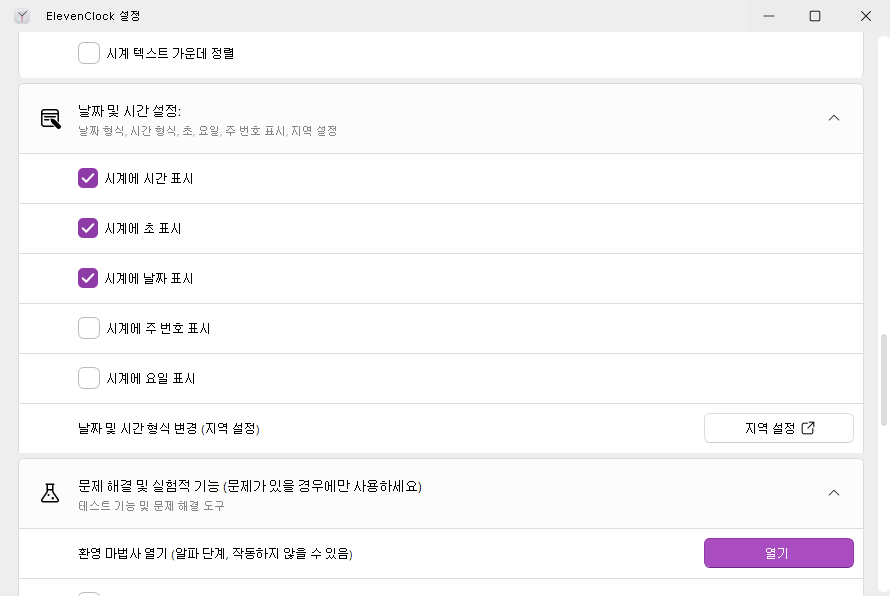Maximize the ElevenClock settings window

pyautogui.click(x=815, y=16)
